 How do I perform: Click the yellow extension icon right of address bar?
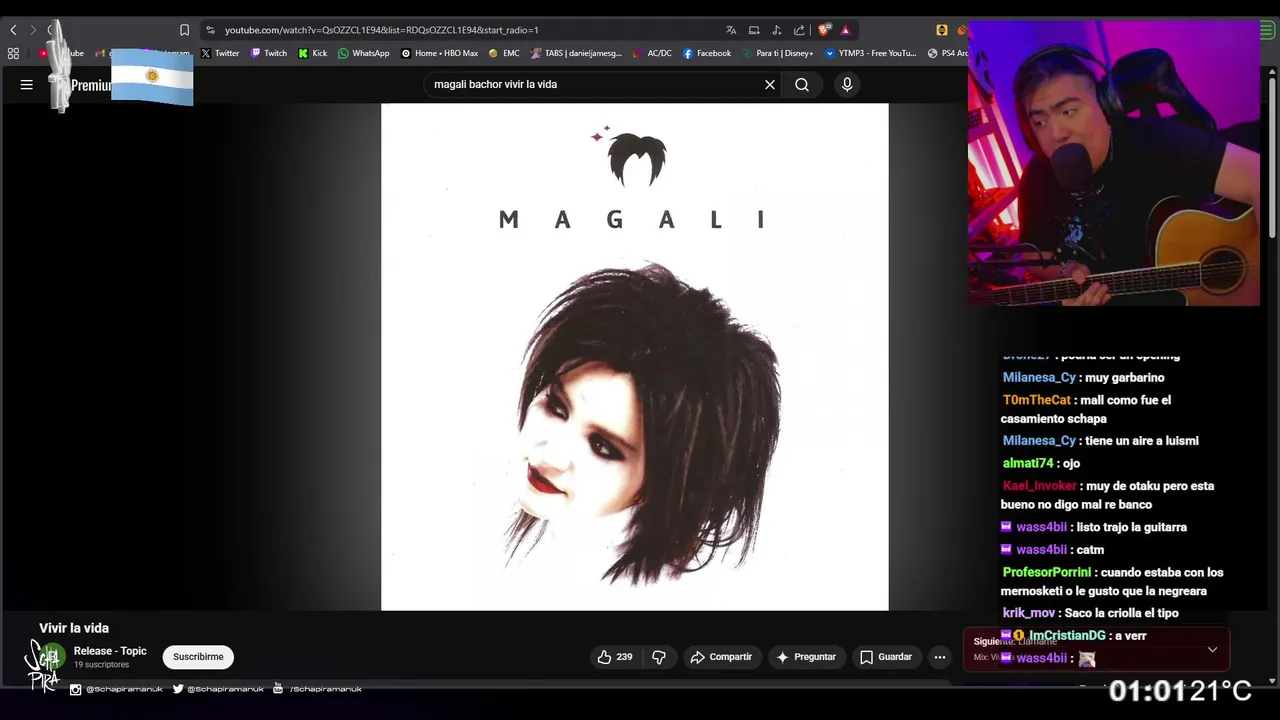pyautogui.click(x=942, y=30)
